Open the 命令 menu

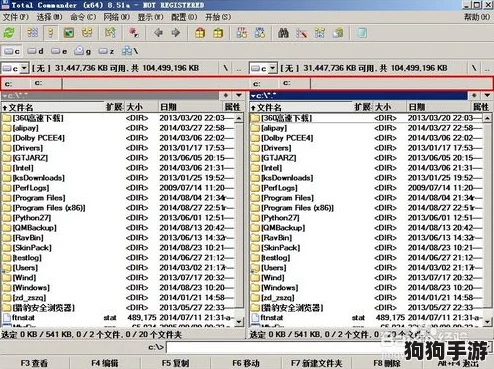point(83,17)
